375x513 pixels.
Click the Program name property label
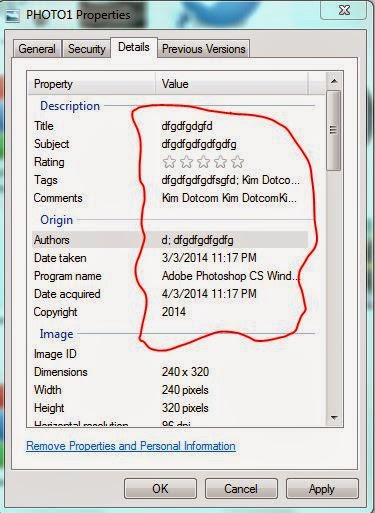click(68, 276)
